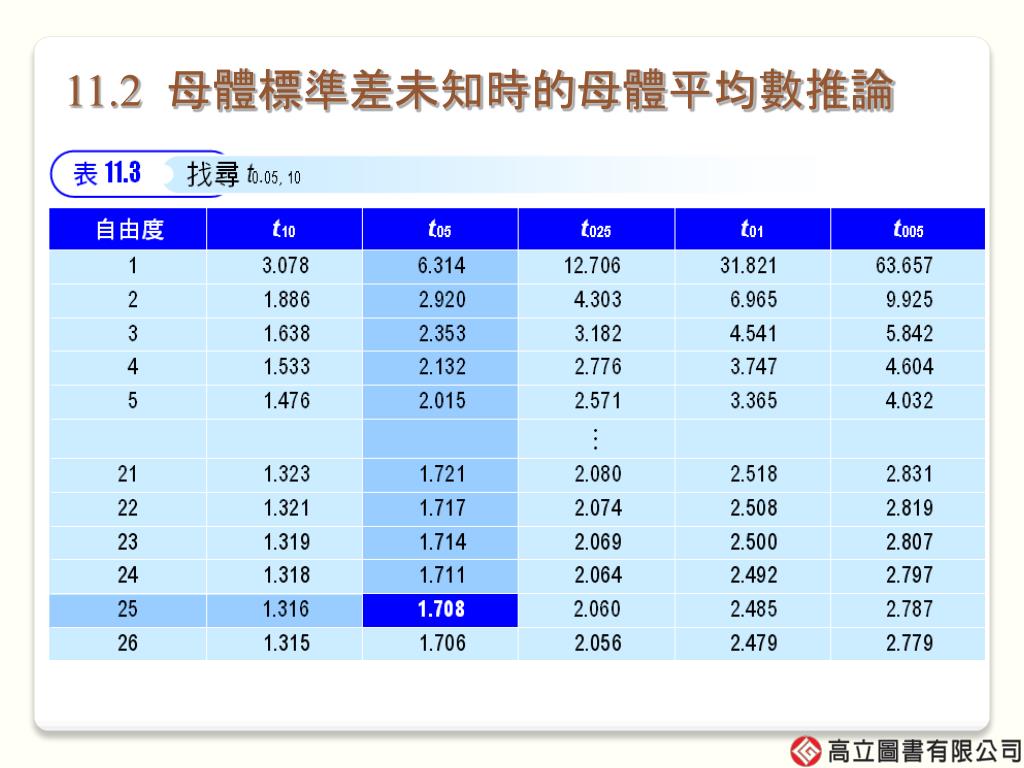This screenshot has width=1024, height=768.
Task: Select the t005 column header
Action: (908, 229)
